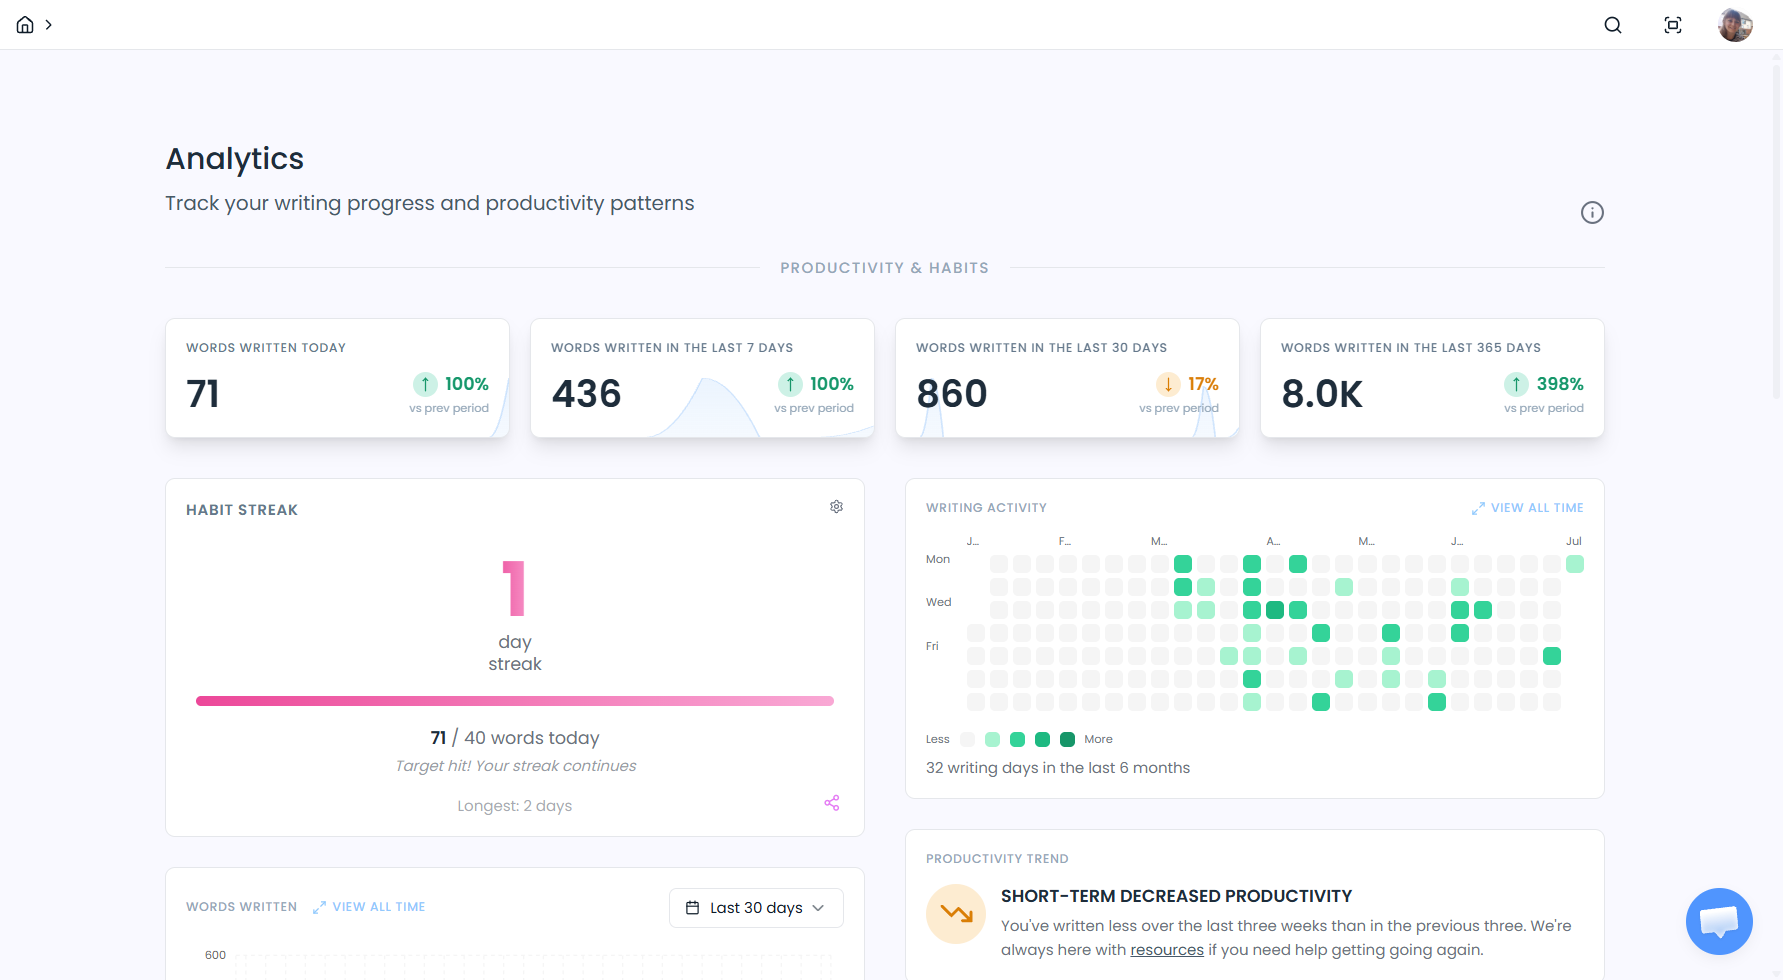Viewport: 1783px width, 980px height.
Task: Open the resources link in Productivity Trend
Action: [x=1167, y=950]
